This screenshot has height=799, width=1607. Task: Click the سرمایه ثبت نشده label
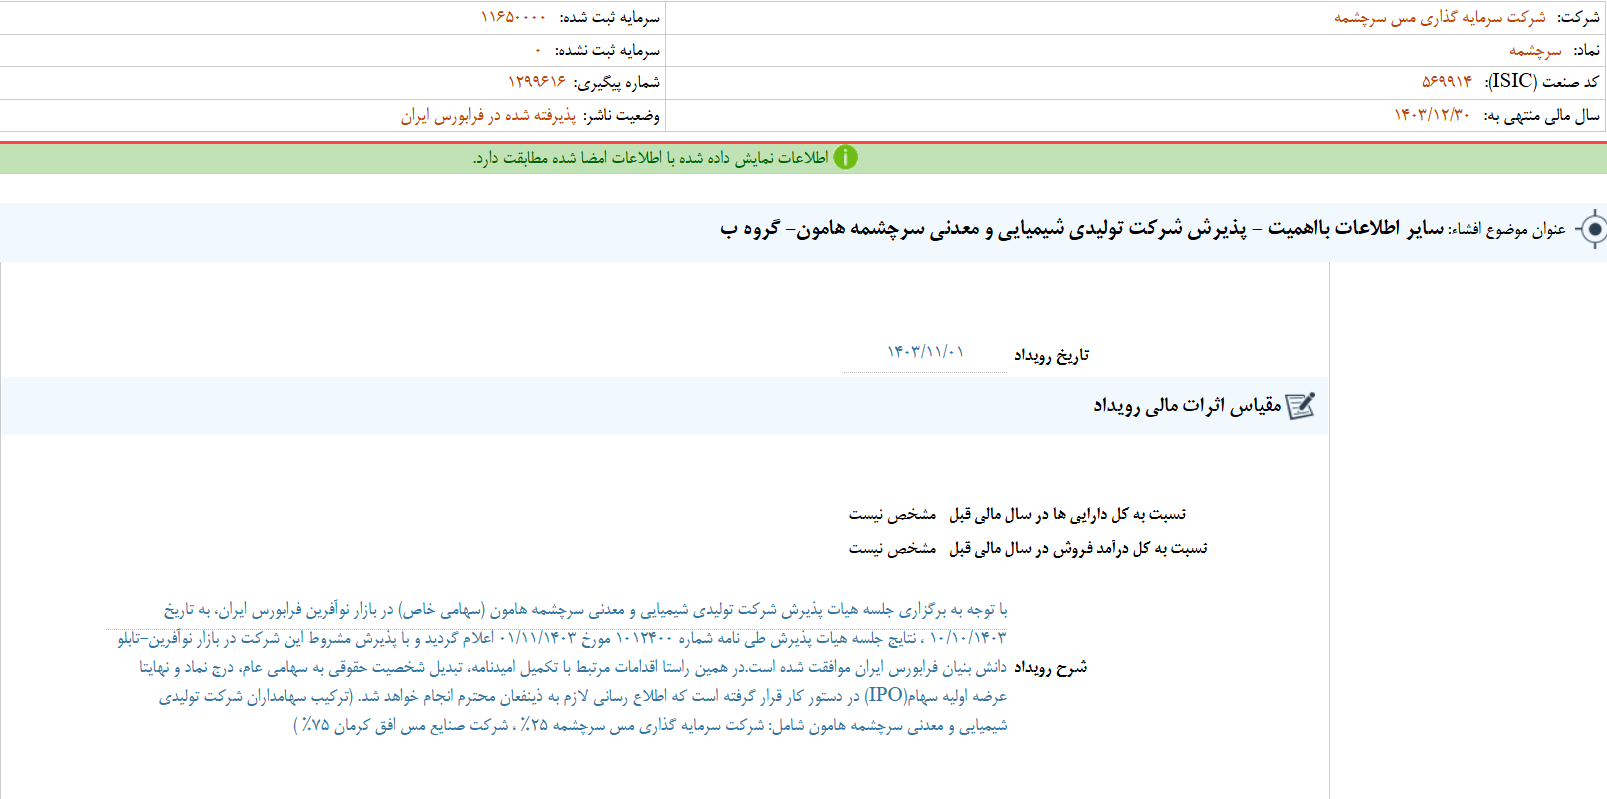[x=607, y=50]
